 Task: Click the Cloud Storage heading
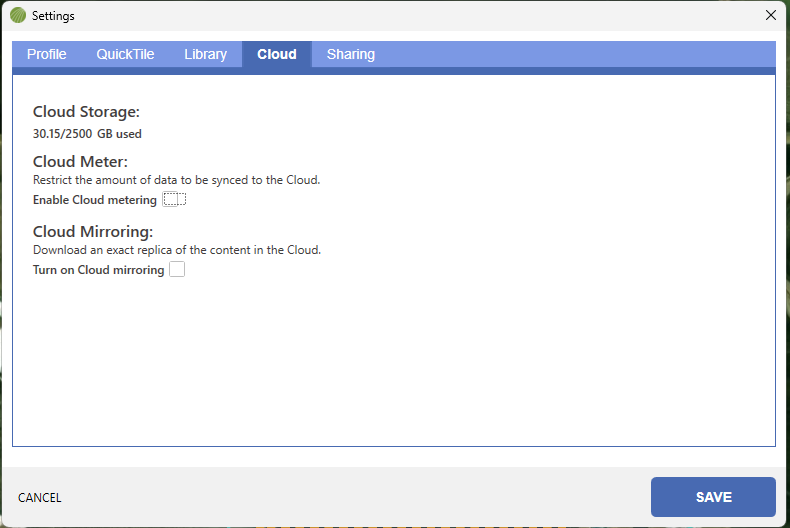(x=86, y=112)
